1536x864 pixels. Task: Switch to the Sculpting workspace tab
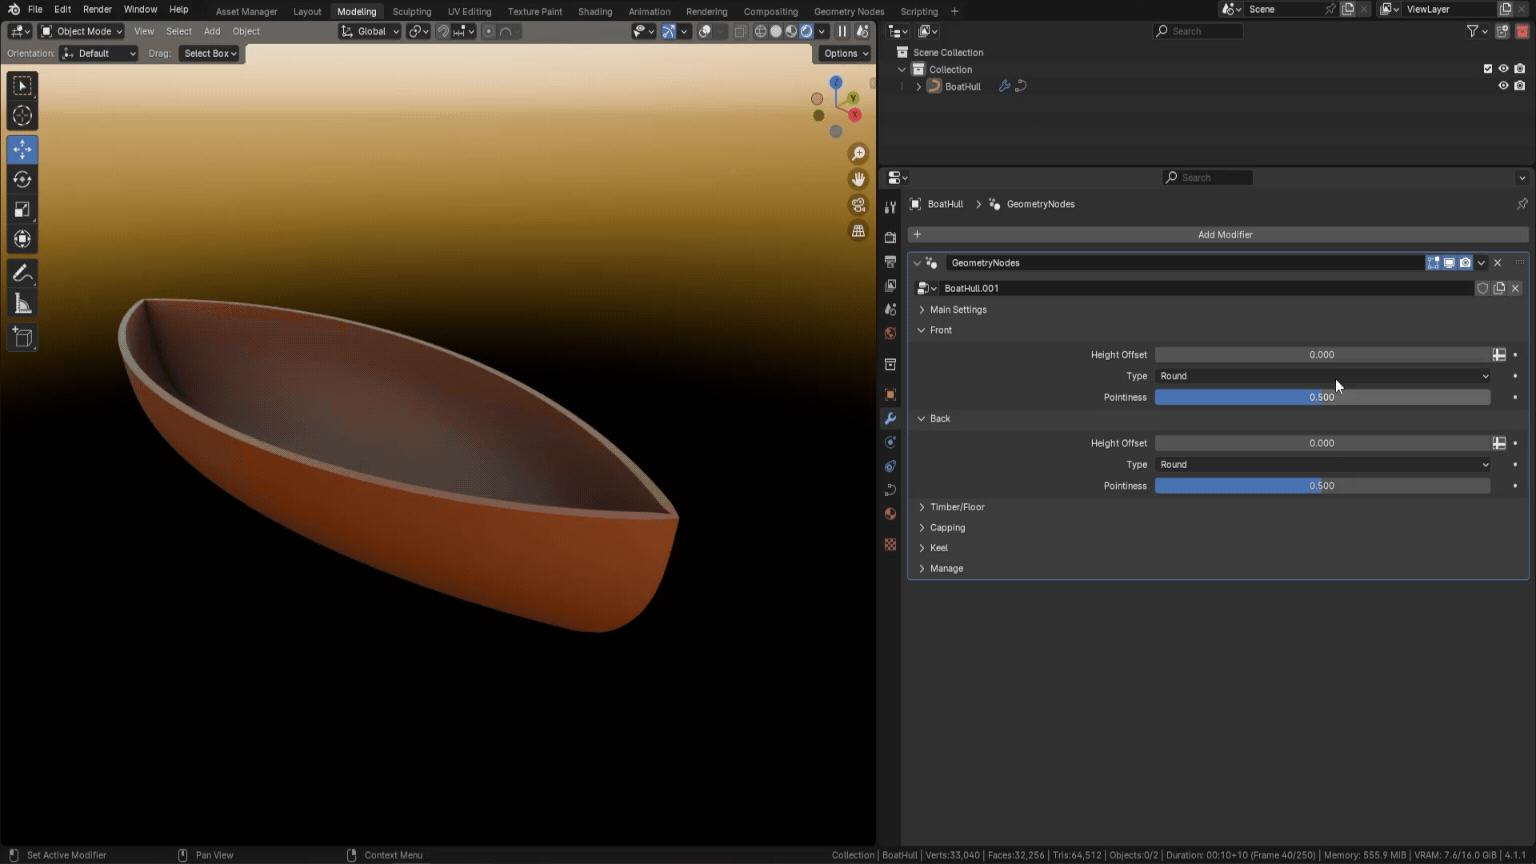[x=411, y=11]
